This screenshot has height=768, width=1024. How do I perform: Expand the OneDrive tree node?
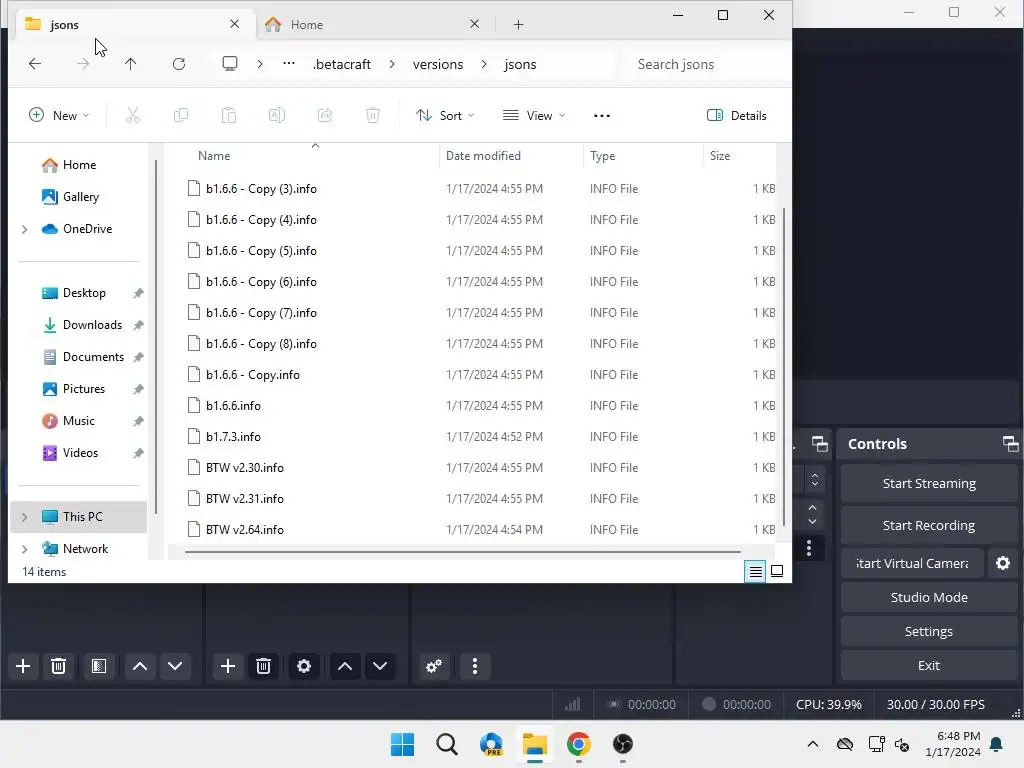coord(25,229)
